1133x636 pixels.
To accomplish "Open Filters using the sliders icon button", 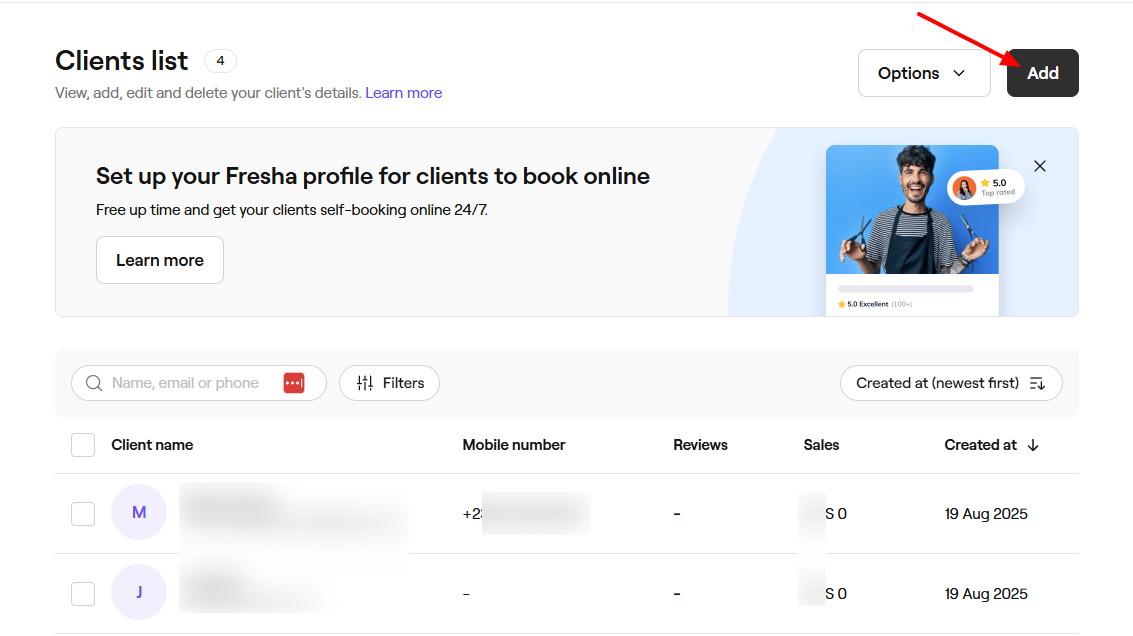I will pyautogui.click(x=389, y=383).
